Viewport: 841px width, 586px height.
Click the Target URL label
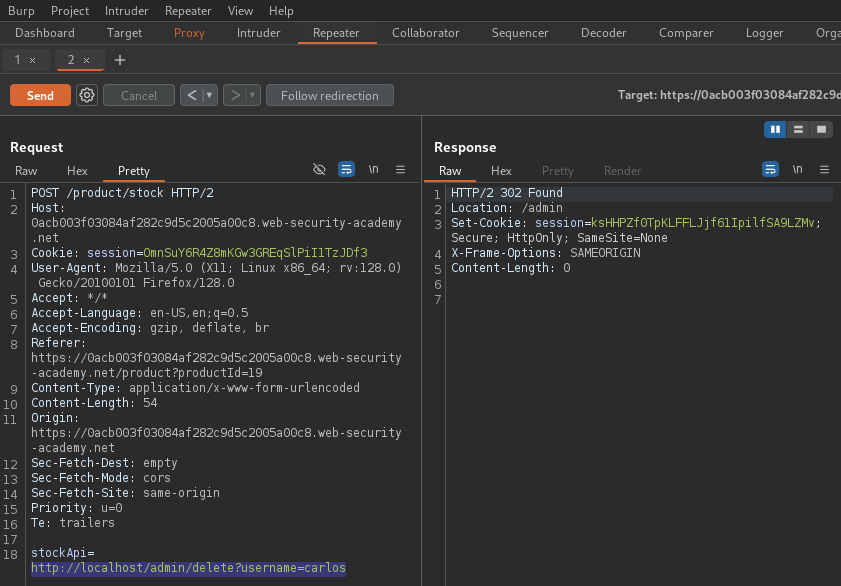tap(729, 95)
